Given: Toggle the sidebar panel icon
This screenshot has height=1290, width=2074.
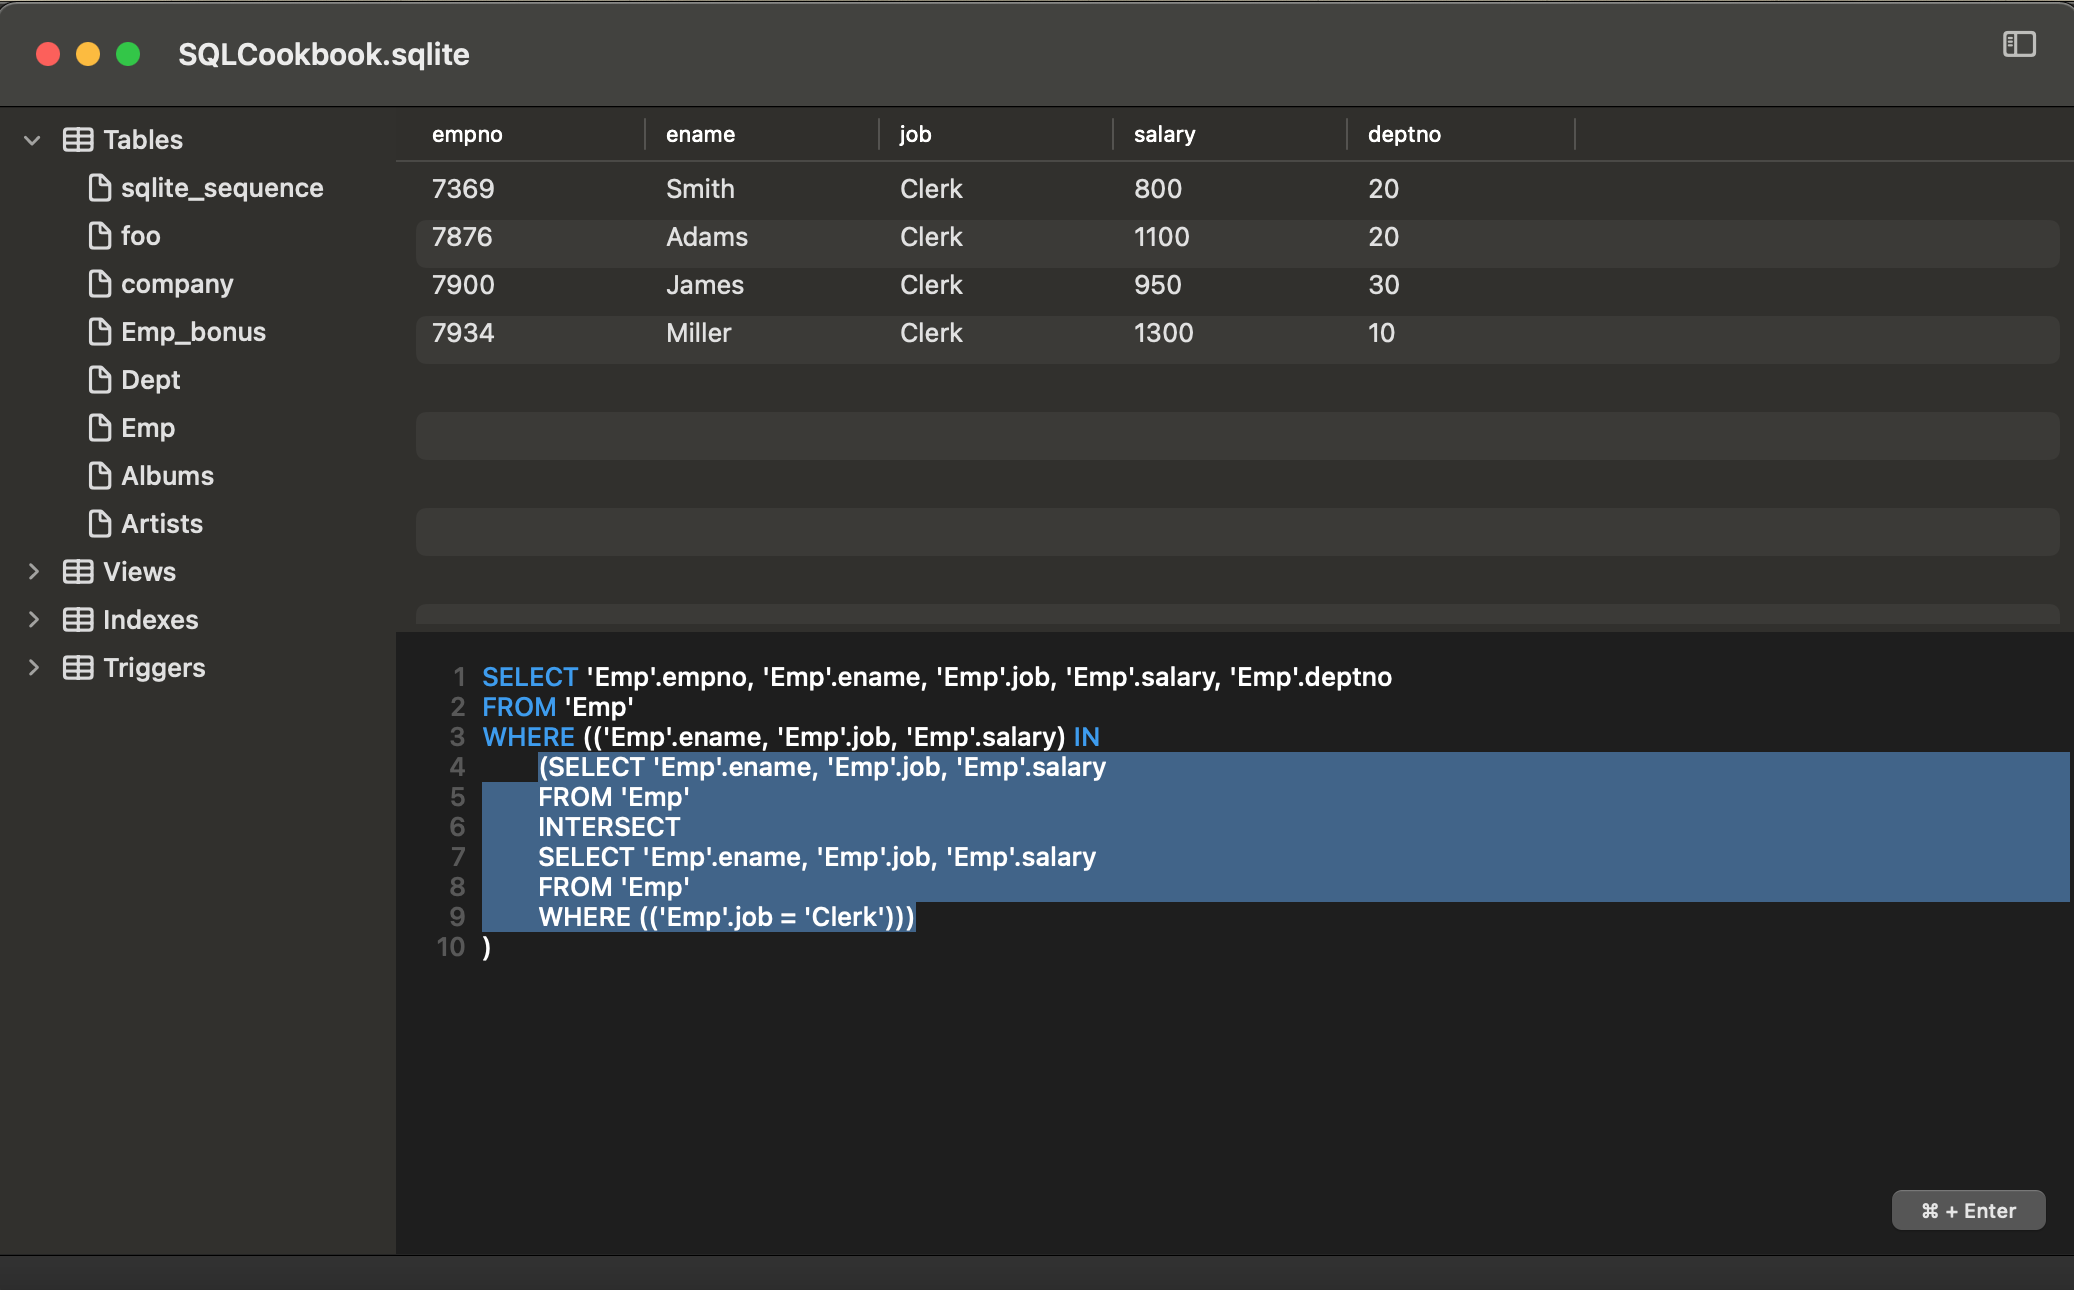Looking at the screenshot, I should point(2021,45).
